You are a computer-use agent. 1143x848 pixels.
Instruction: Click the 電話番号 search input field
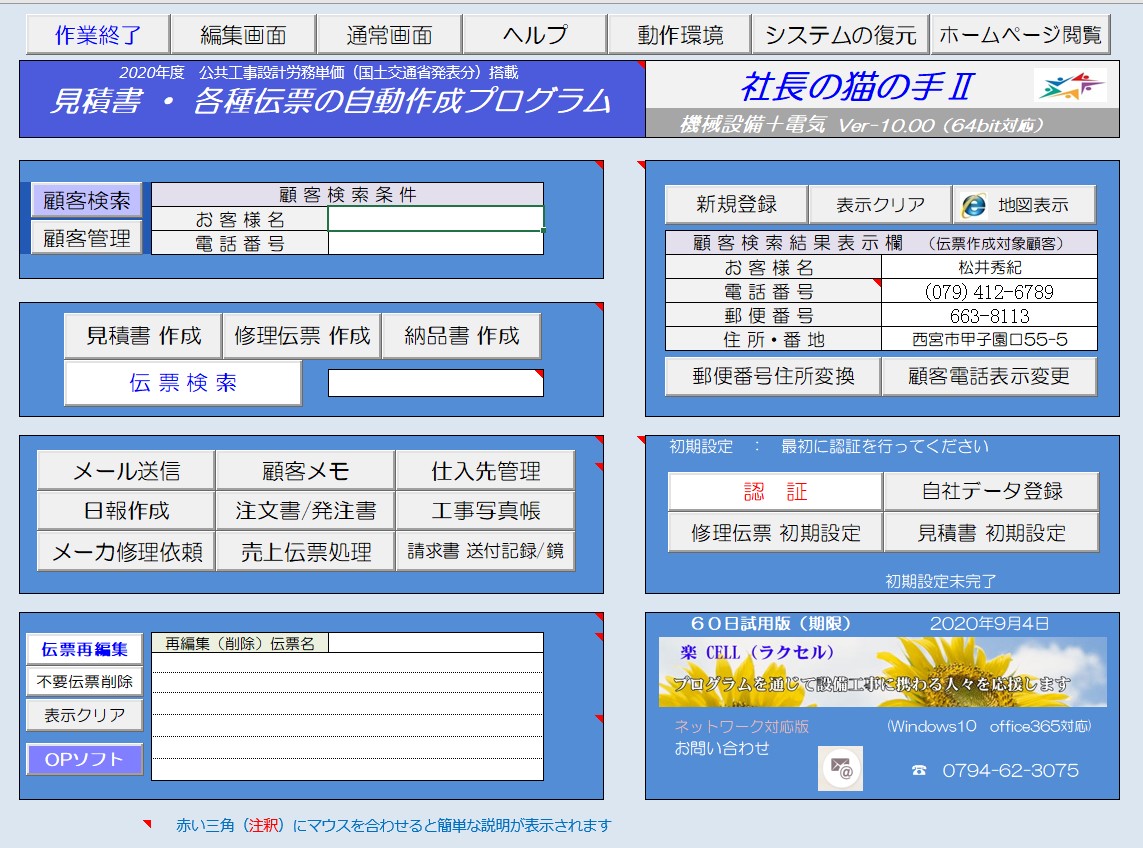pos(436,243)
